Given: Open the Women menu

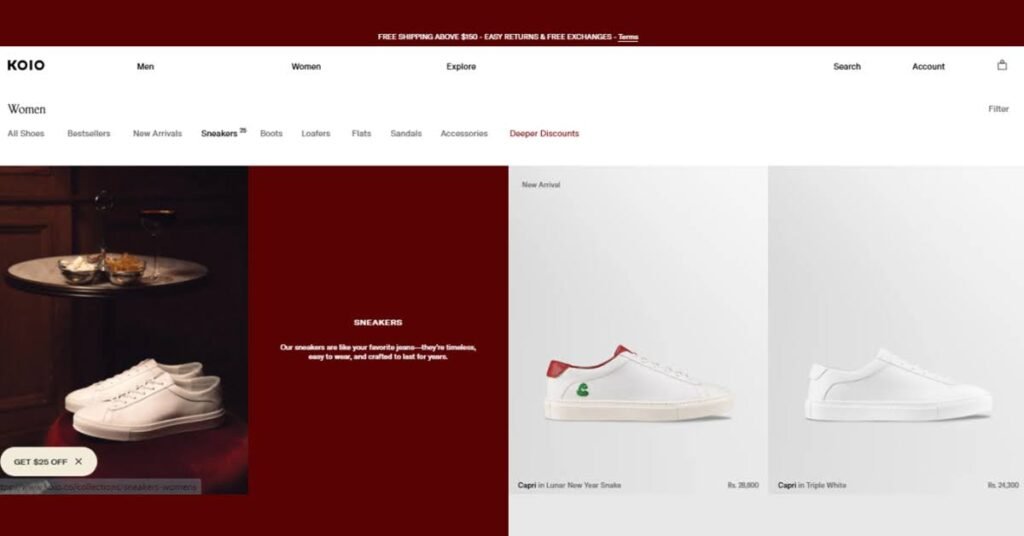Looking at the screenshot, I should pyautogui.click(x=306, y=67).
